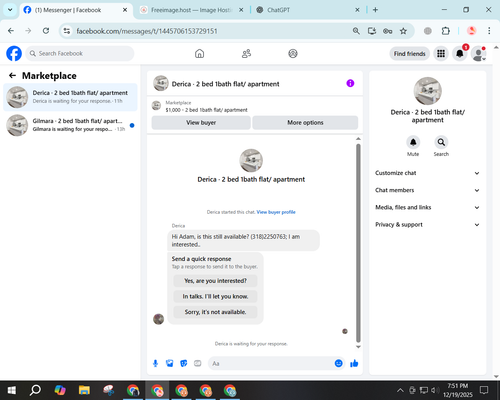Click the browser zoom magnifier icon
Viewport: 500px width, 400px height.
point(356,31)
